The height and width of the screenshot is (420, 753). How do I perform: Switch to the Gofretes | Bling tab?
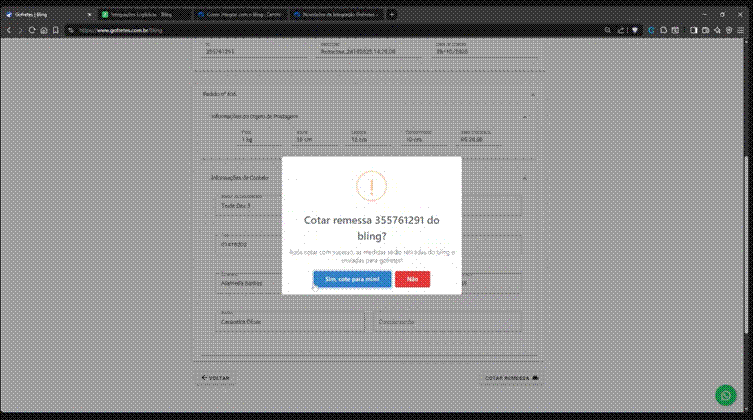pos(47,14)
